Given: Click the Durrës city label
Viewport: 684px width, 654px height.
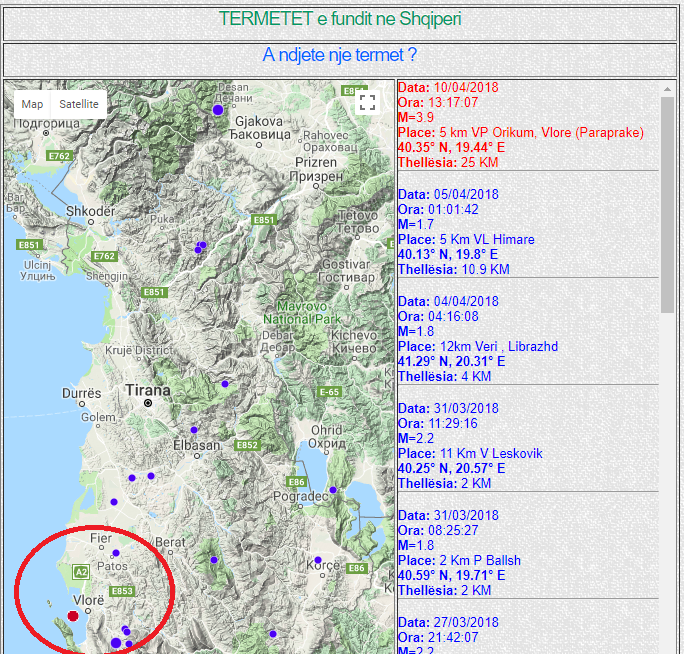Looking at the screenshot, I should (82, 393).
